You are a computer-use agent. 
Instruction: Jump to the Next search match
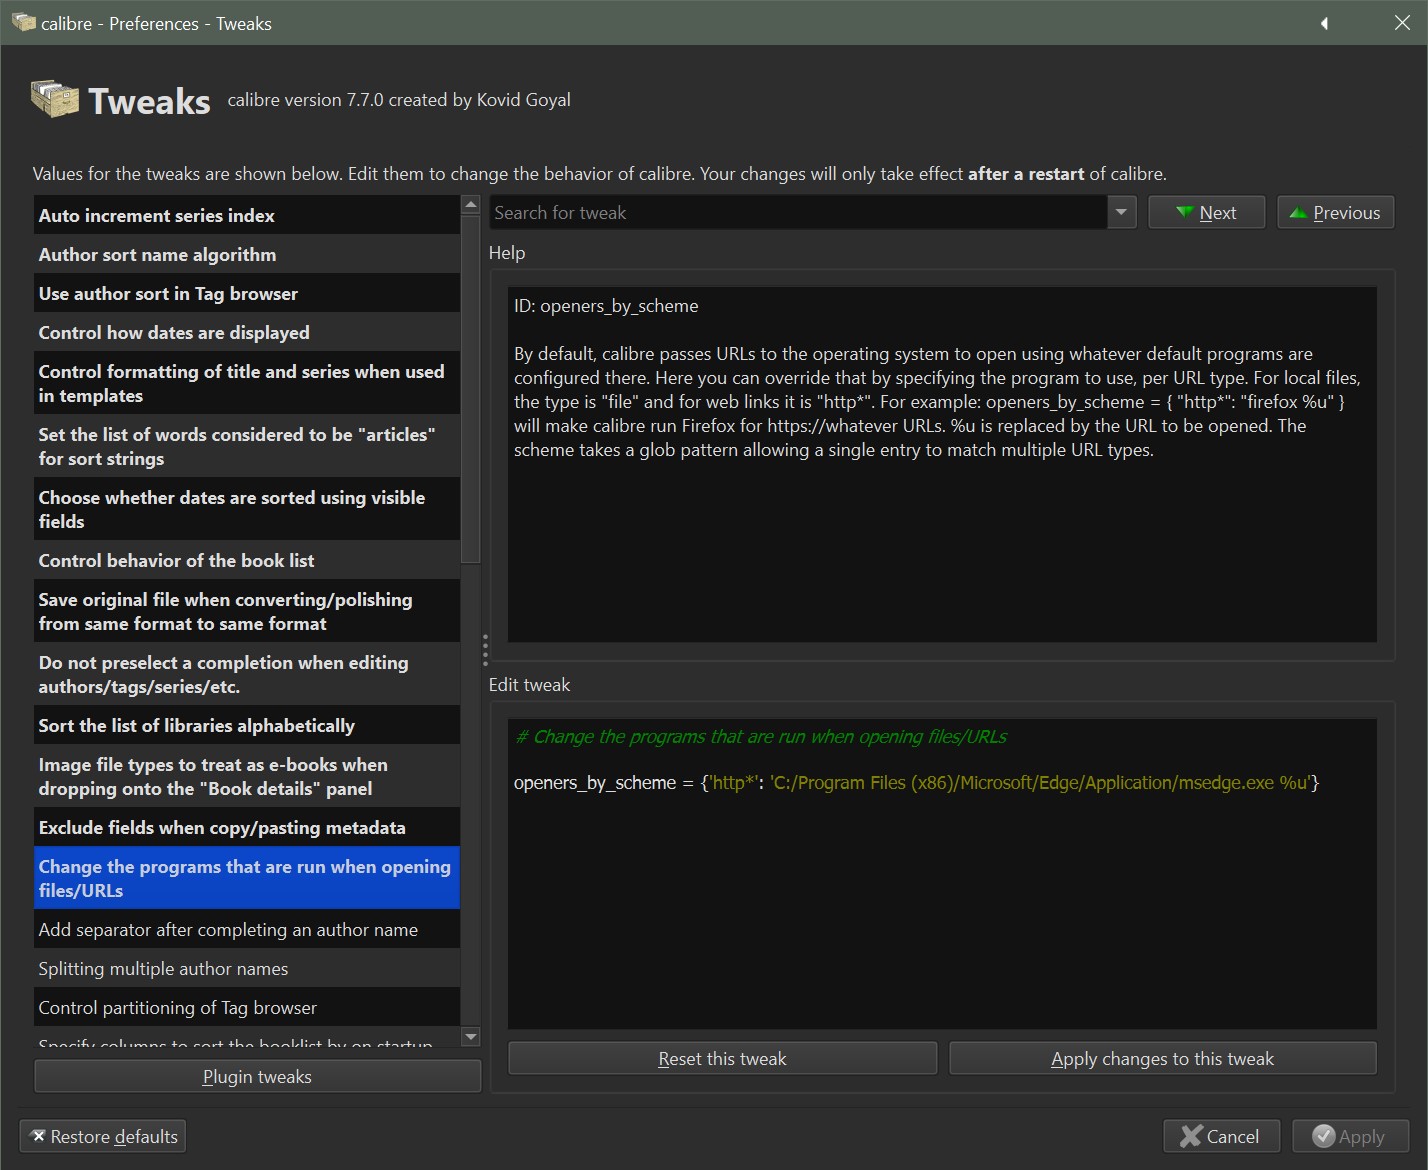click(1207, 212)
